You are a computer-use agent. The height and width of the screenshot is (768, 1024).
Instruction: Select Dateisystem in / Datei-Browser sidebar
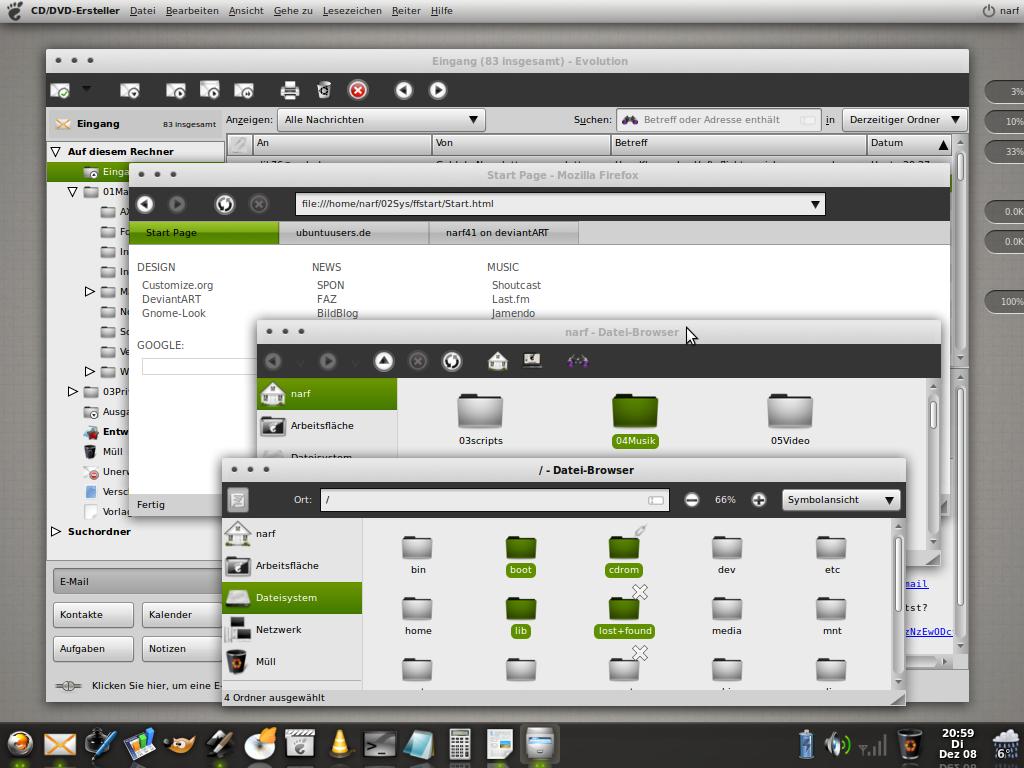[x=292, y=598]
